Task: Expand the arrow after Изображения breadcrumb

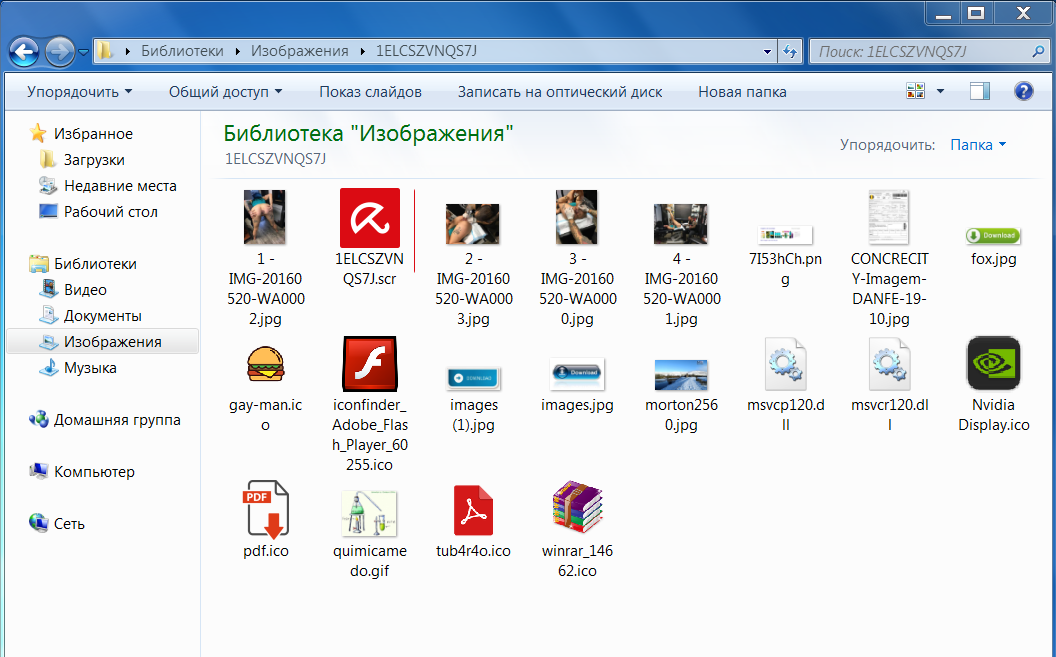Action: (362, 51)
